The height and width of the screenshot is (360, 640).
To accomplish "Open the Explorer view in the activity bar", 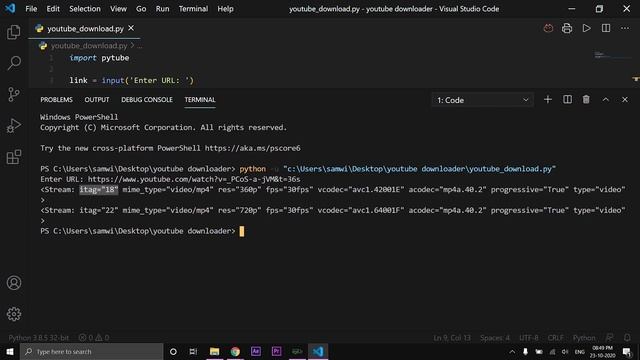I will pos(13,32).
